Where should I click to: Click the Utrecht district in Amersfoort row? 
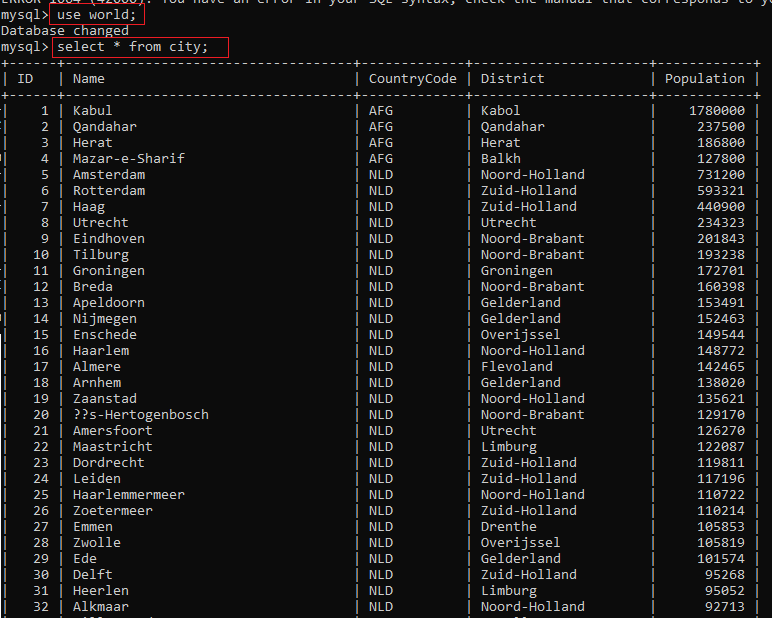(509, 431)
